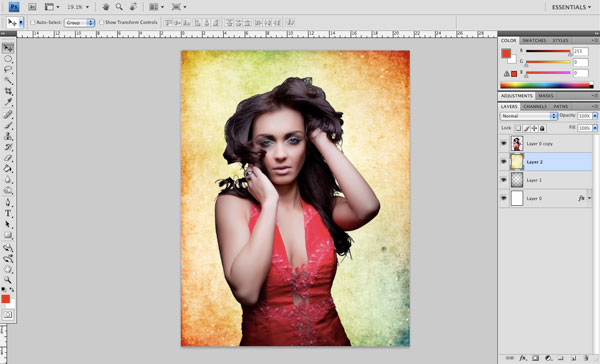The width and height of the screenshot is (600, 364).
Task: Click the Hand tool in application bar
Action: coord(106,7)
